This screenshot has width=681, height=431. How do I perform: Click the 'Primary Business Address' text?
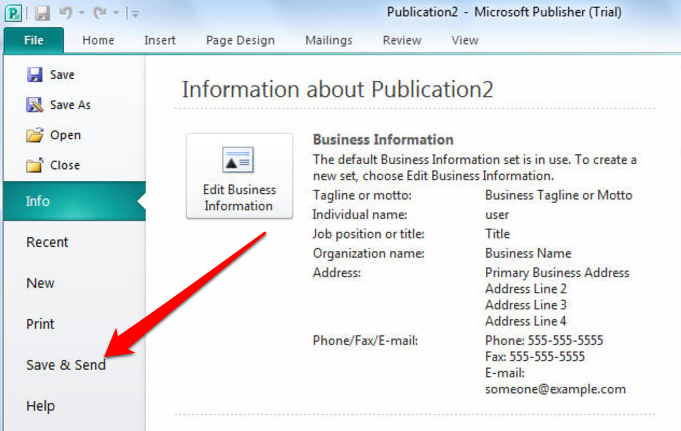tap(557, 272)
